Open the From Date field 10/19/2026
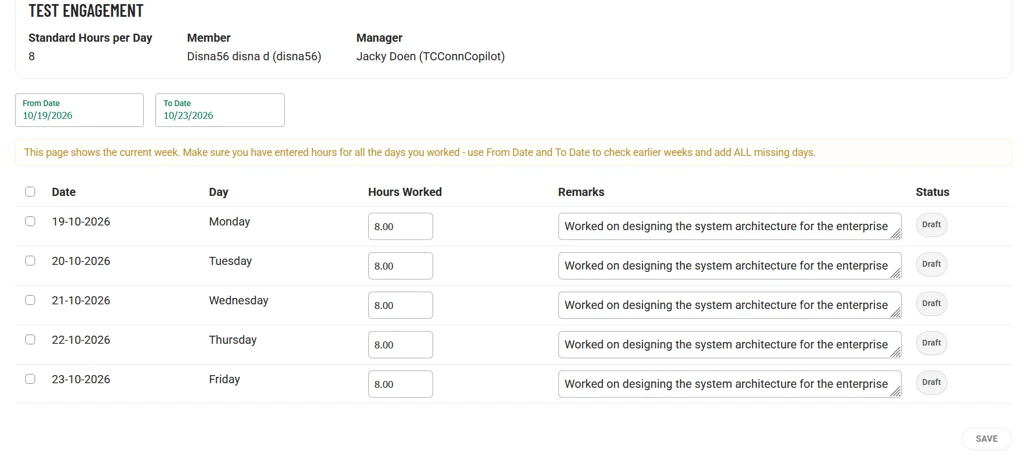 [x=79, y=110]
